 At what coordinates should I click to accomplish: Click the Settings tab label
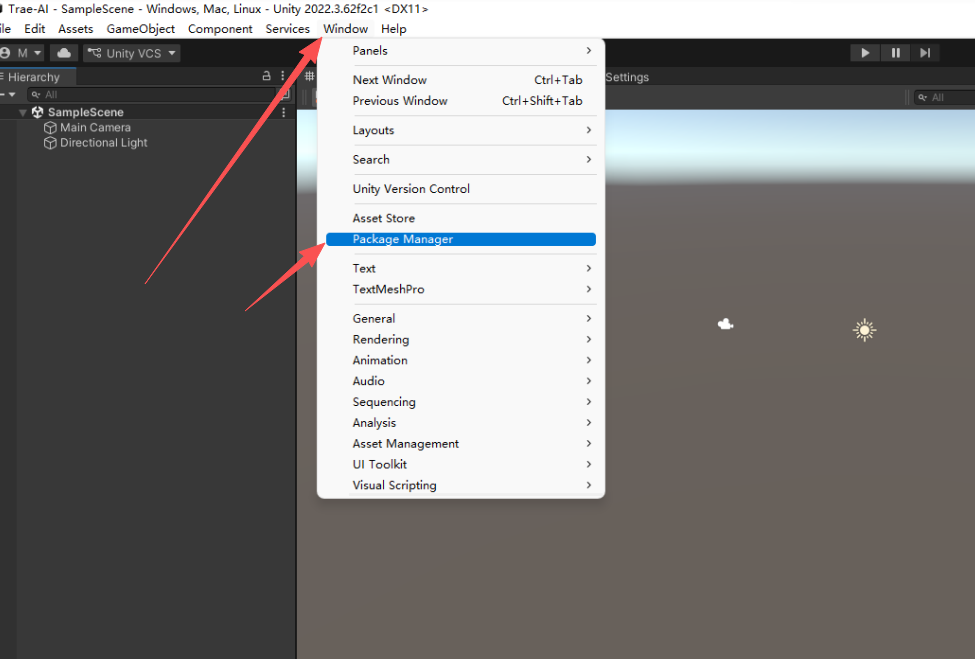pyautogui.click(x=627, y=77)
